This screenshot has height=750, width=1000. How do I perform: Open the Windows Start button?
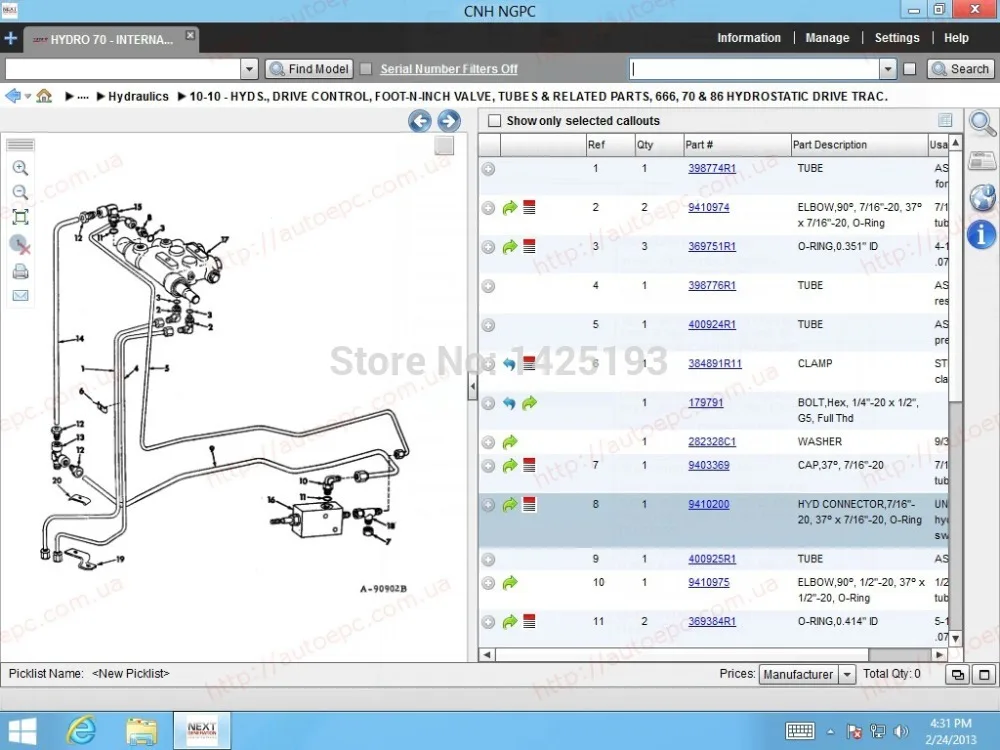point(22,731)
